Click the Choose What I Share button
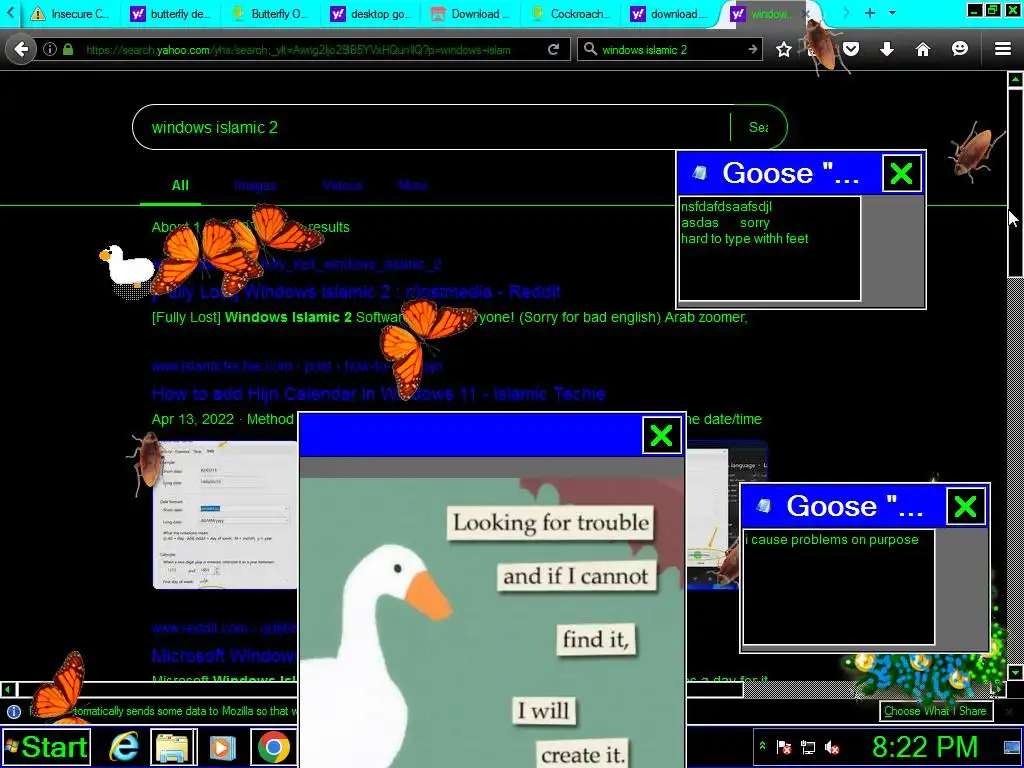The image size is (1024, 768). coord(935,711)
